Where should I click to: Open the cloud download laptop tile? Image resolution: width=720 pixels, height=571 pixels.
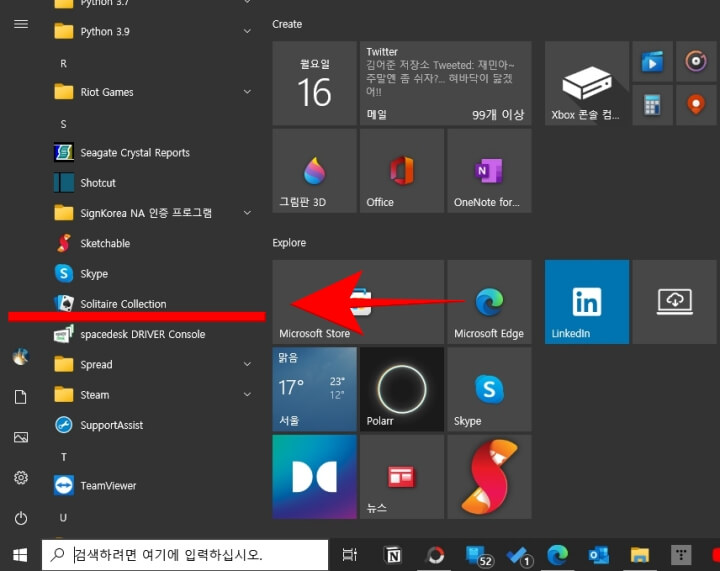pyautogui.click(x=675, y=302)
